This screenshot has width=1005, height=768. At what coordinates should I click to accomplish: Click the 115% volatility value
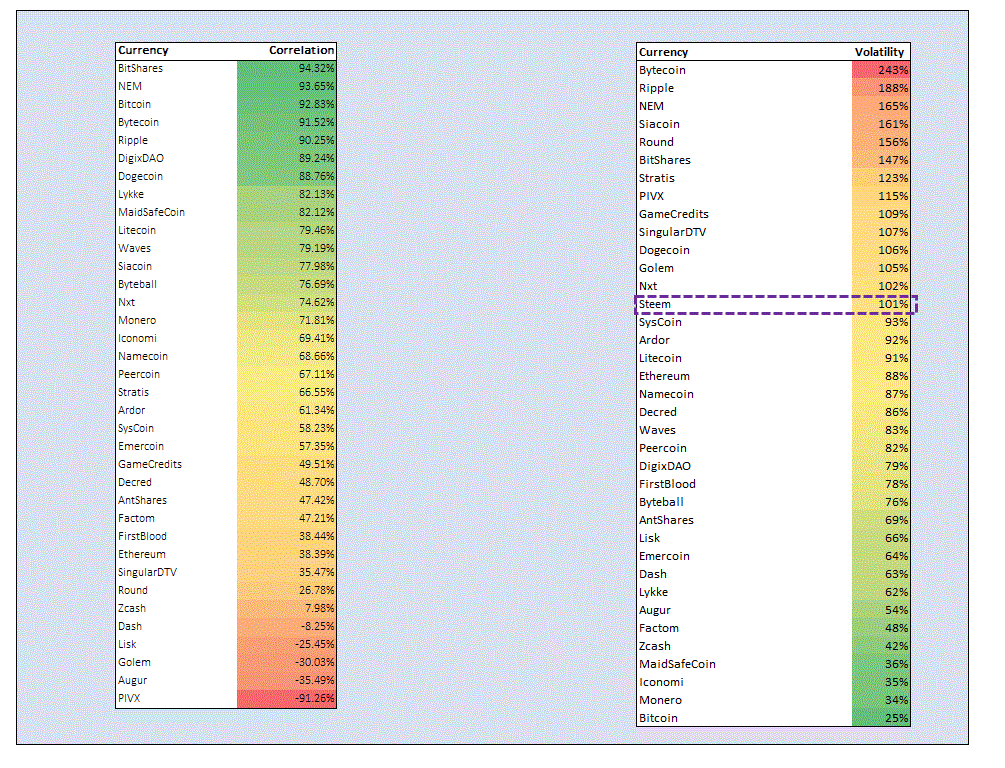point(893,196)
